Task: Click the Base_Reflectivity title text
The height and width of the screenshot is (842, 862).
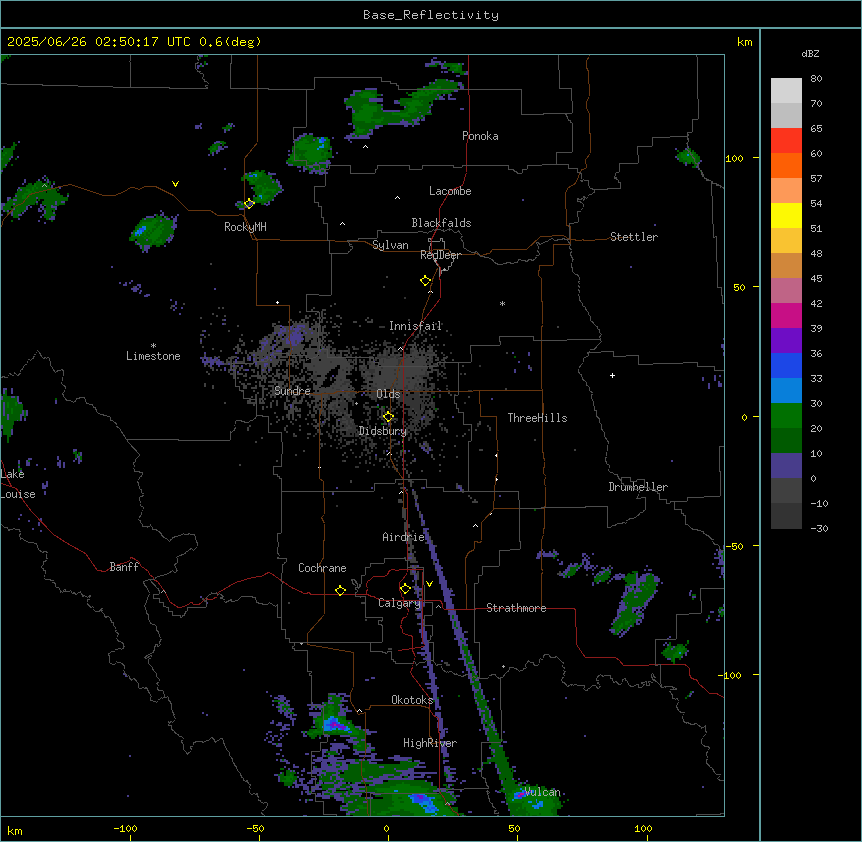Action: click(x=430, y=15)
